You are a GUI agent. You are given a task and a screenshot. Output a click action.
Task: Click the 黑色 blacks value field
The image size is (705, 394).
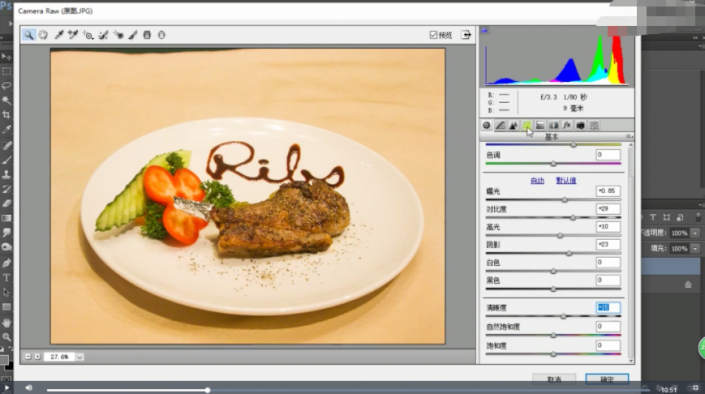pos(608,280)
